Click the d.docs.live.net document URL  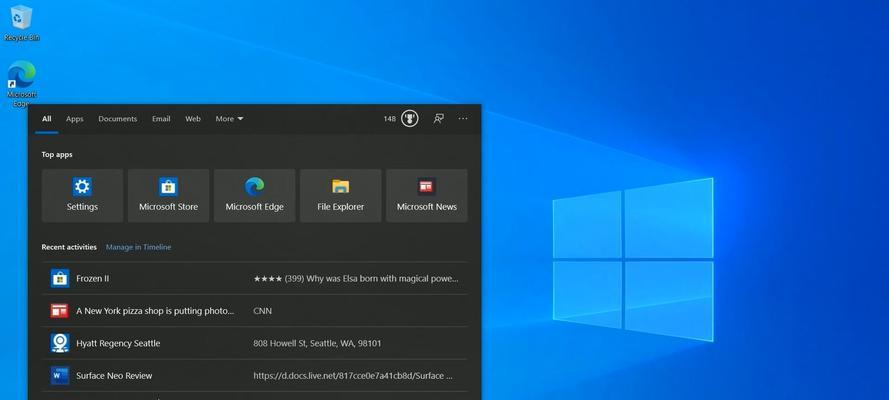pyautogui.click(x=353, y=376)
